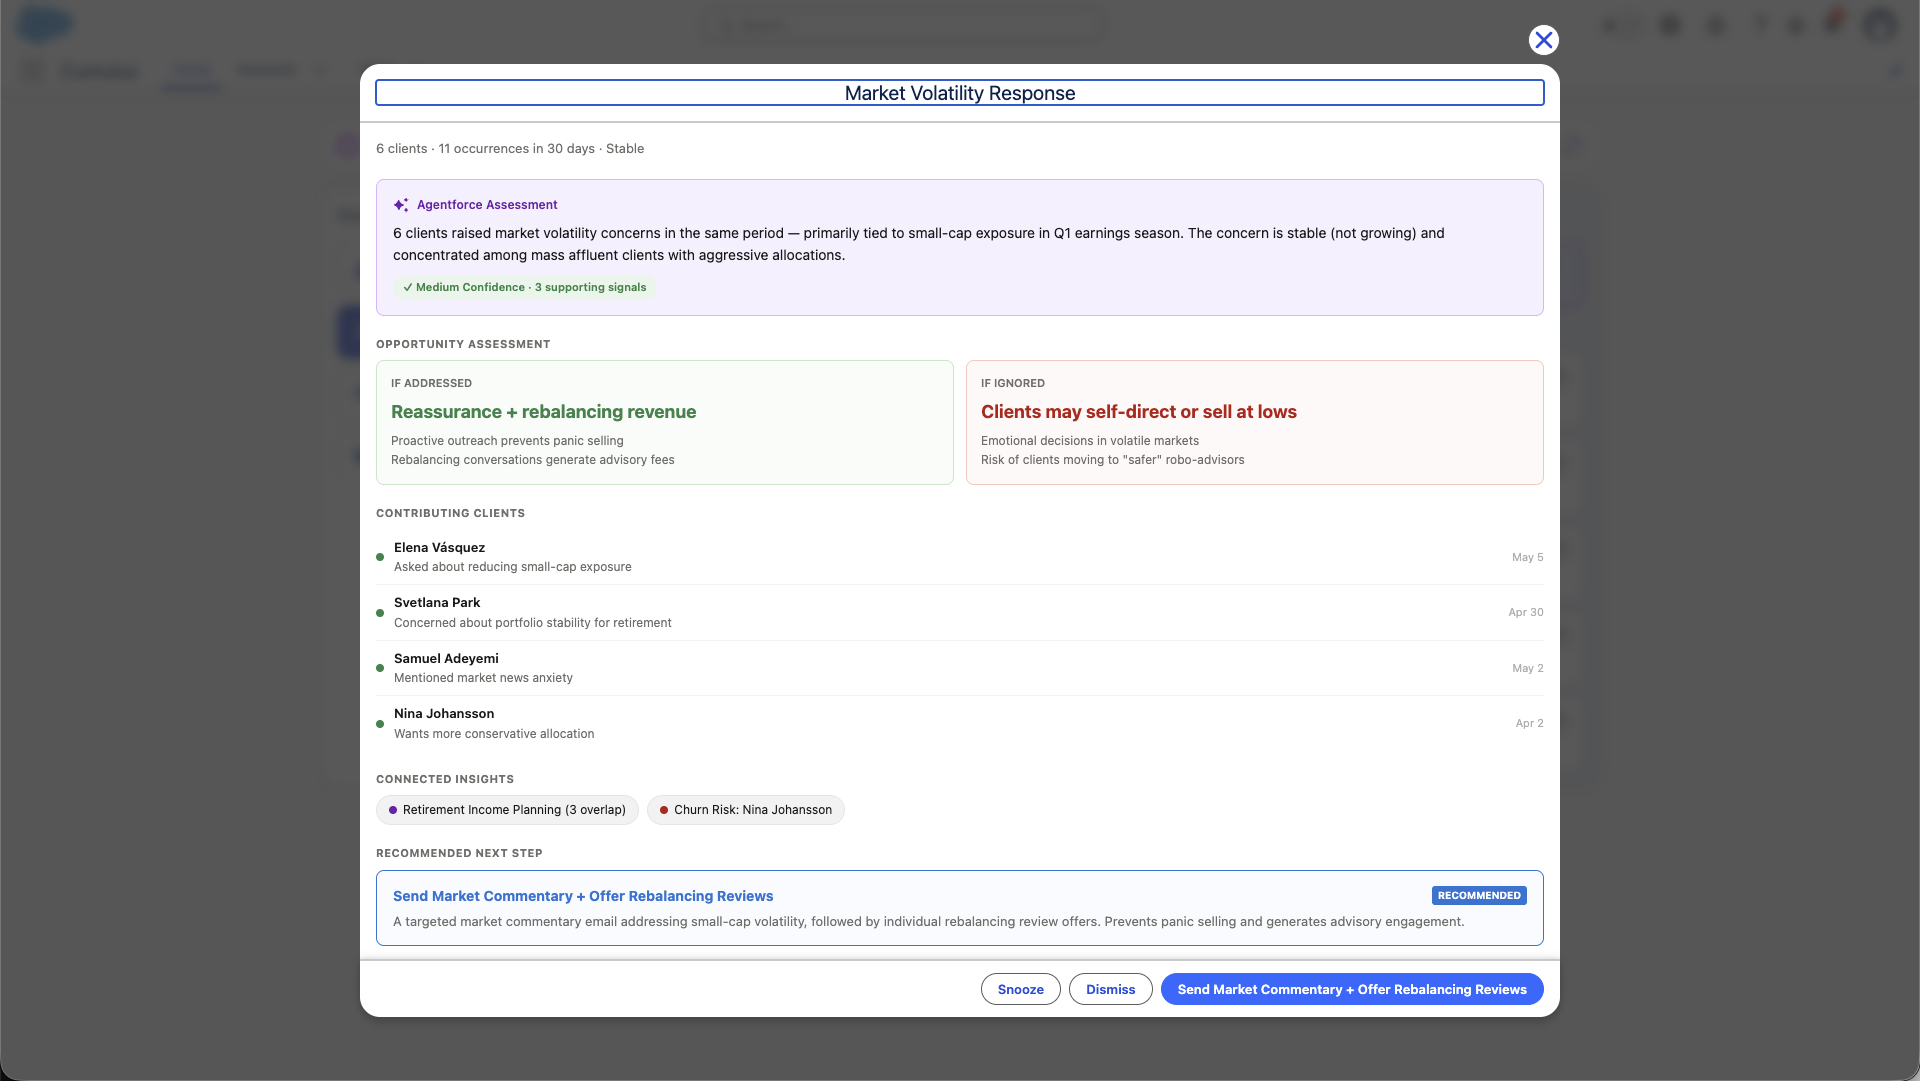Click the purple dot in Retirement Income Planning chip

click(x=393, y=810)
